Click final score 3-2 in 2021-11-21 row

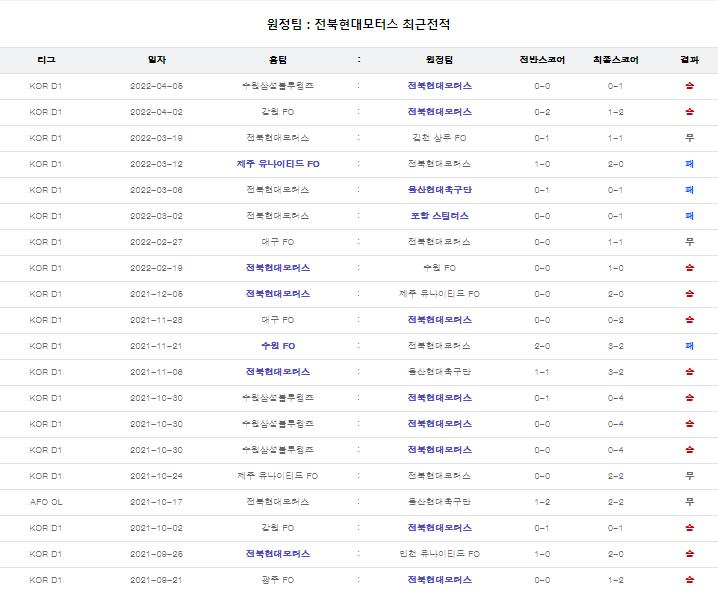tap(615, 346)
